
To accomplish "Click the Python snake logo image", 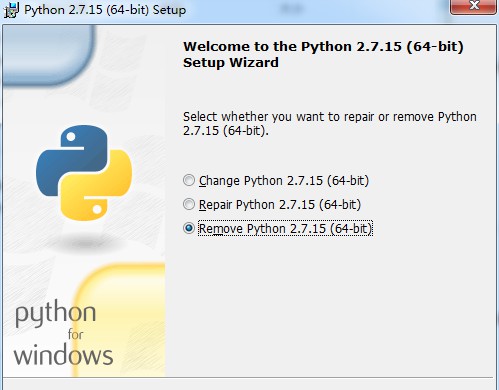I will coord(84,173).
